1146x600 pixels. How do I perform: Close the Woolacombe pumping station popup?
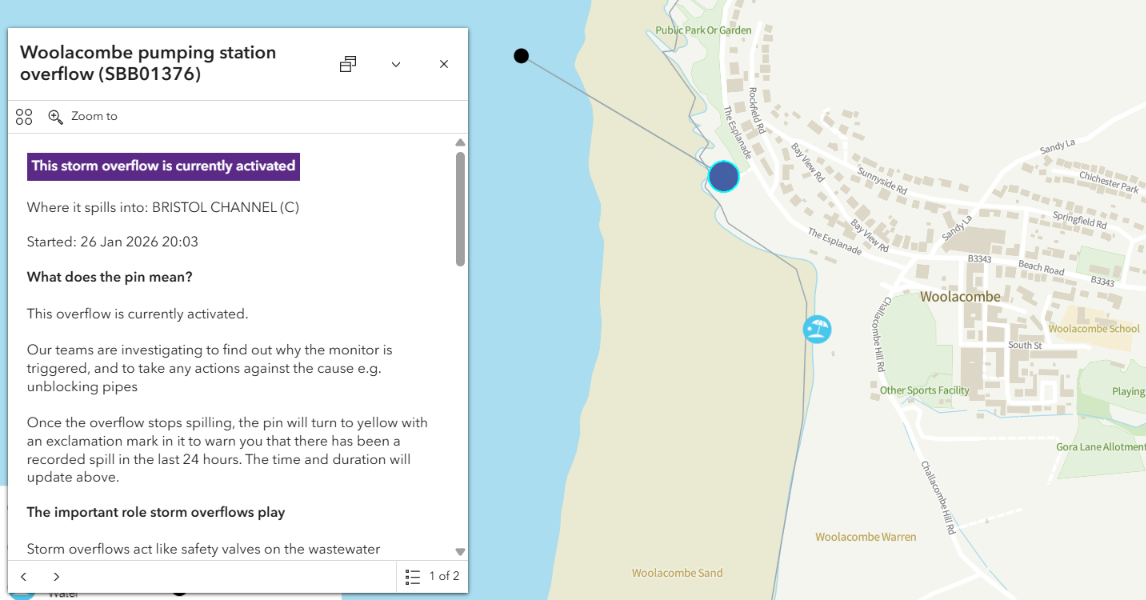[x=444, y=64]
